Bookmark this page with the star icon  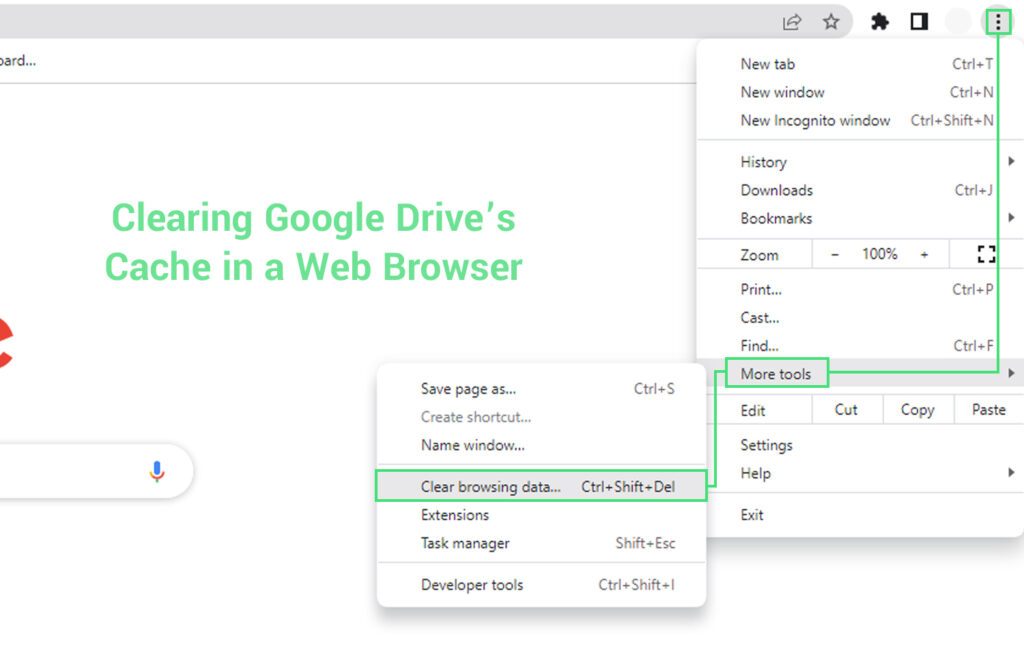point(831,22)
